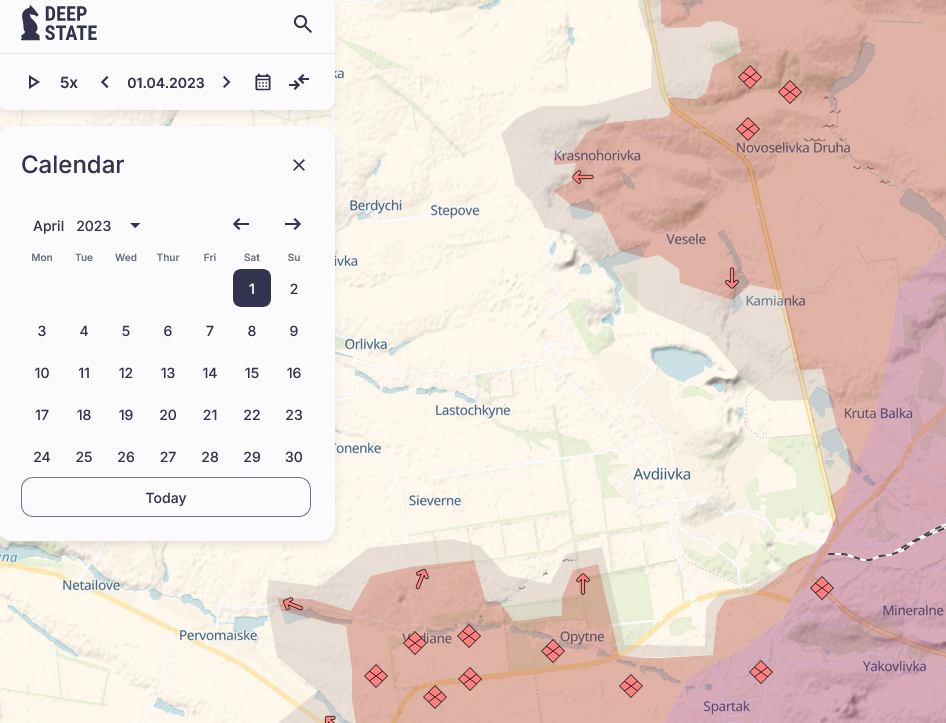Go to next day chevron
Image resolution: width=946 pixels, height=723 pixels.
[226, 82]
